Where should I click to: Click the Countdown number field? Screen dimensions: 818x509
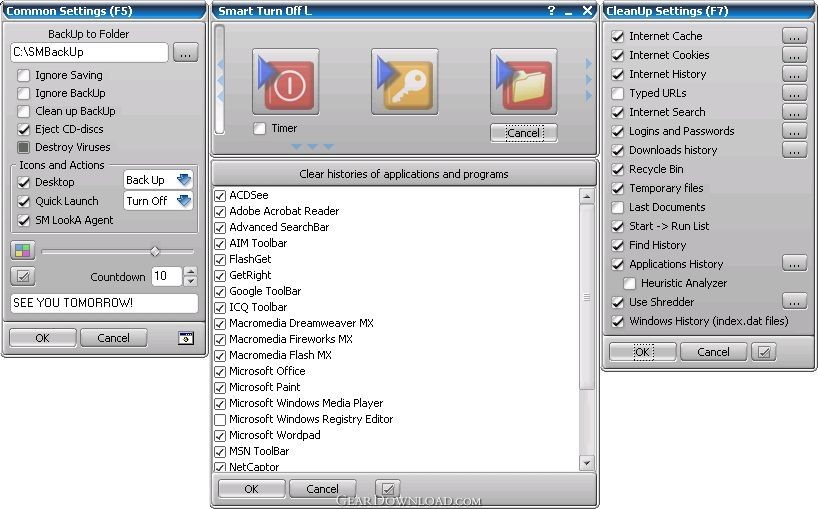(167, 276)
